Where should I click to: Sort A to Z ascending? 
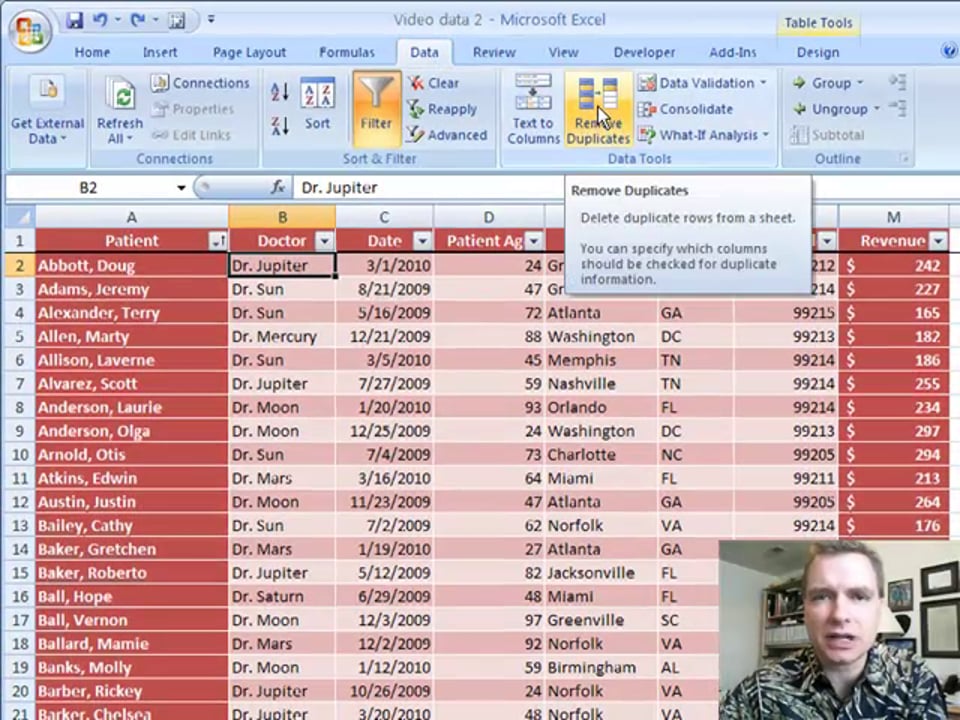280,92
